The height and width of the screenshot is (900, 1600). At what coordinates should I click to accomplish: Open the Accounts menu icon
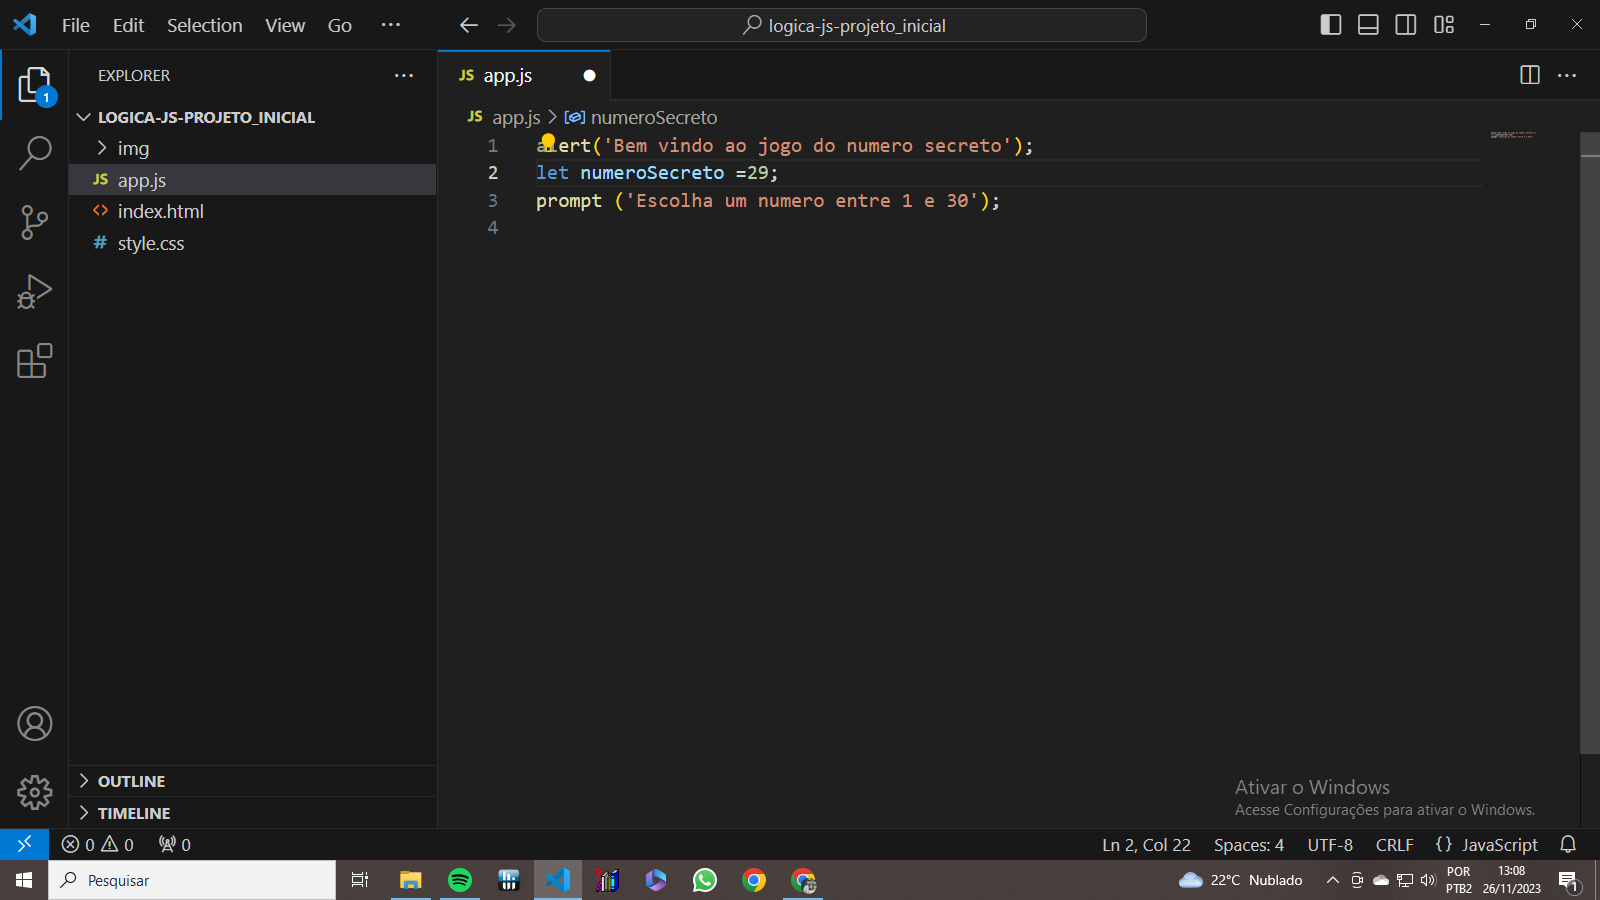[34, 723]
